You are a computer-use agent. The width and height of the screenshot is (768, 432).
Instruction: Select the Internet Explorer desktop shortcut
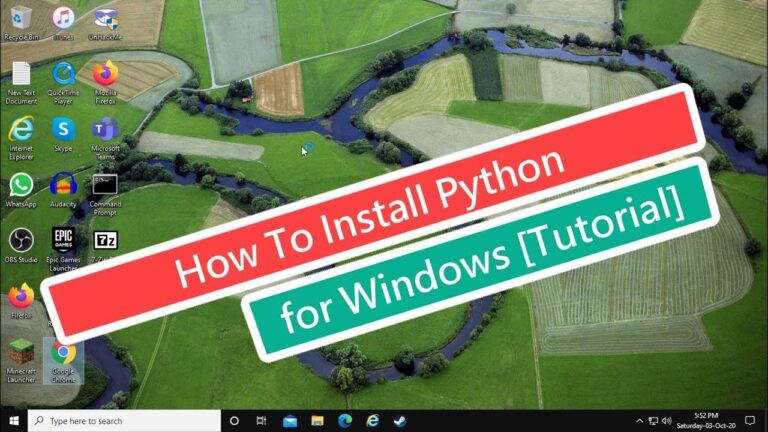(21, 138)
